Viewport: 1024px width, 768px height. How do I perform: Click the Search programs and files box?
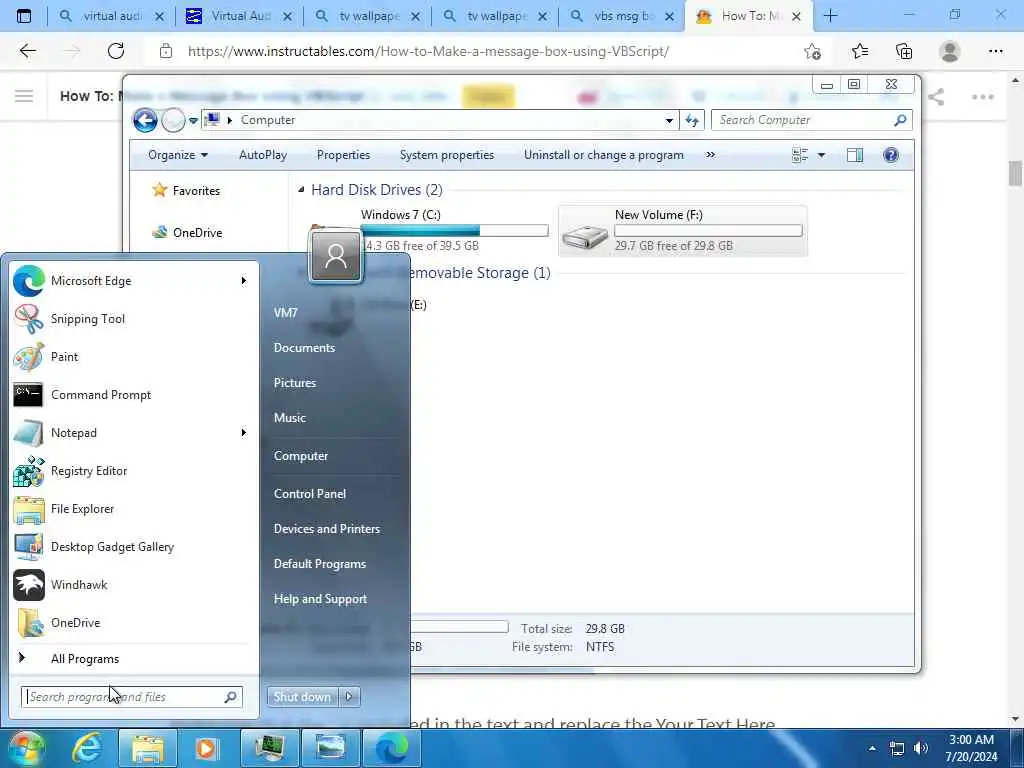pos(132,697)
